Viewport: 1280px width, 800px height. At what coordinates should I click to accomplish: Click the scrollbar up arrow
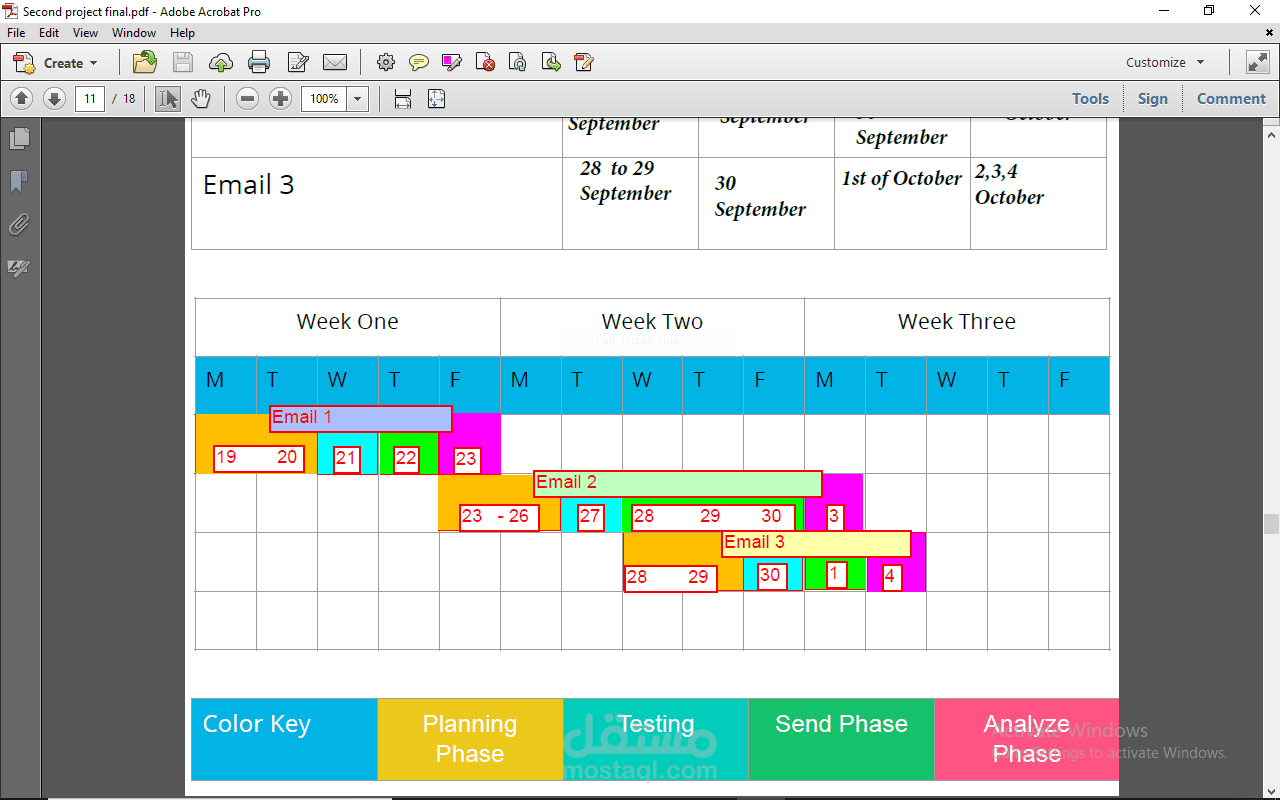pos(1271,133)
